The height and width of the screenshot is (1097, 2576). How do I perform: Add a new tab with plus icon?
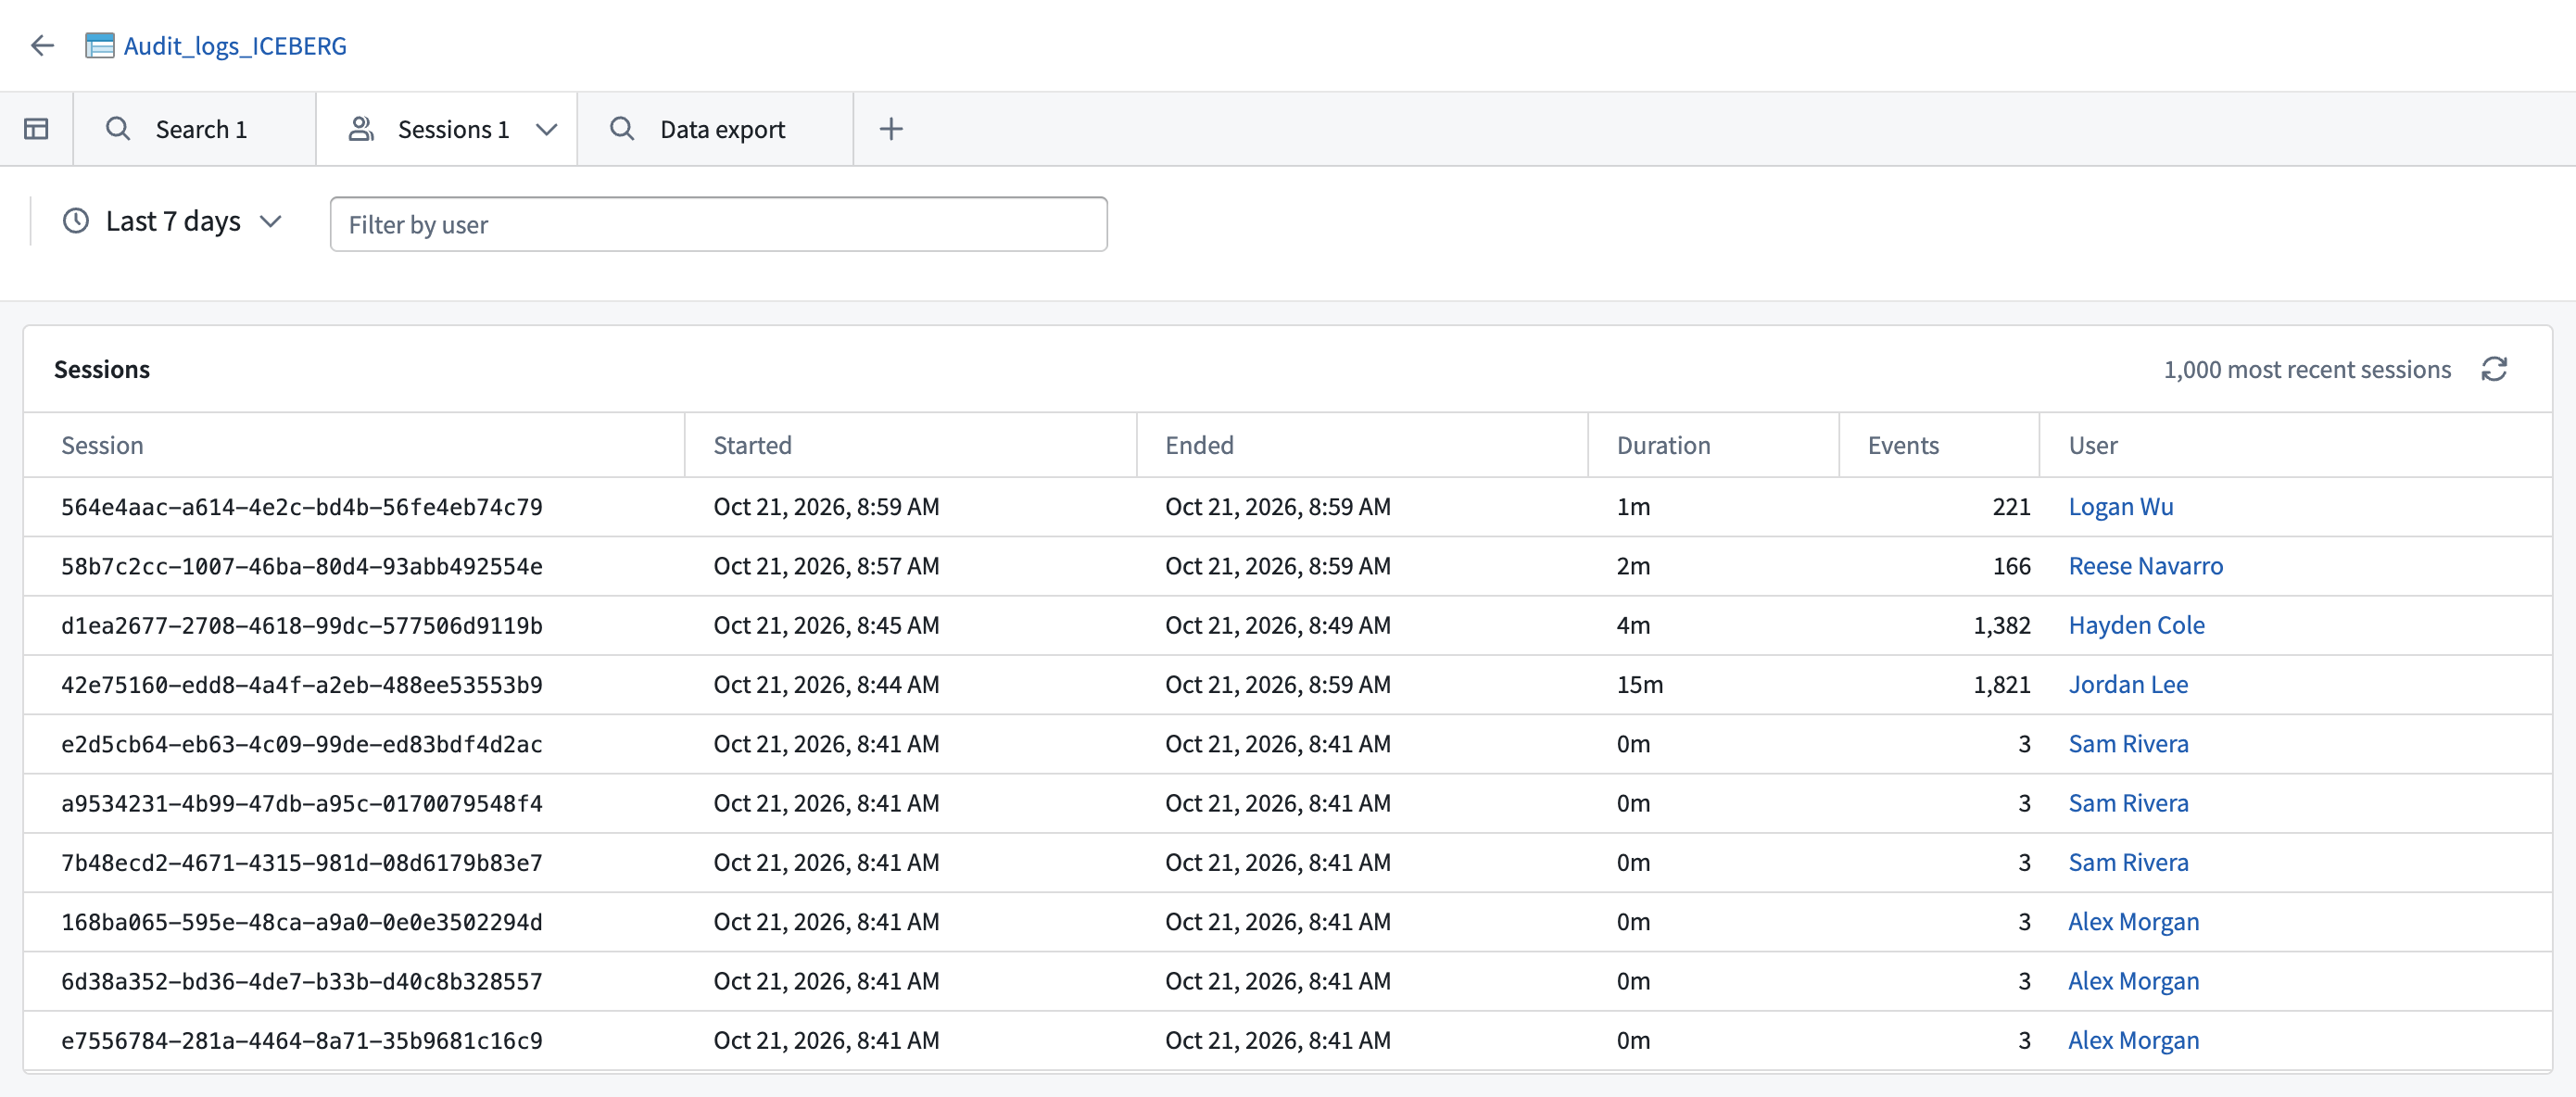[x=891, y=129]
